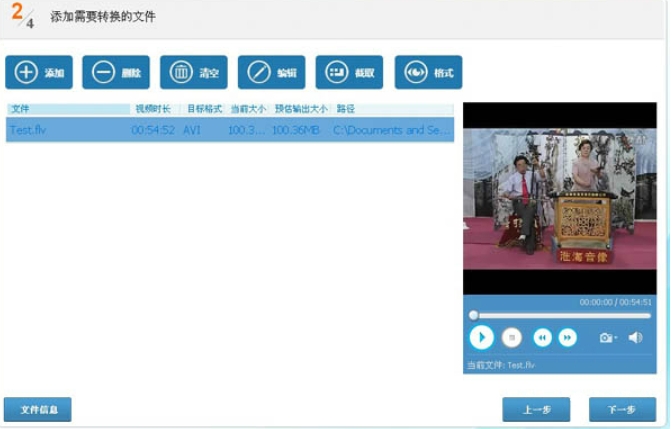Sort by the 路径 column header

pos(392,109)
